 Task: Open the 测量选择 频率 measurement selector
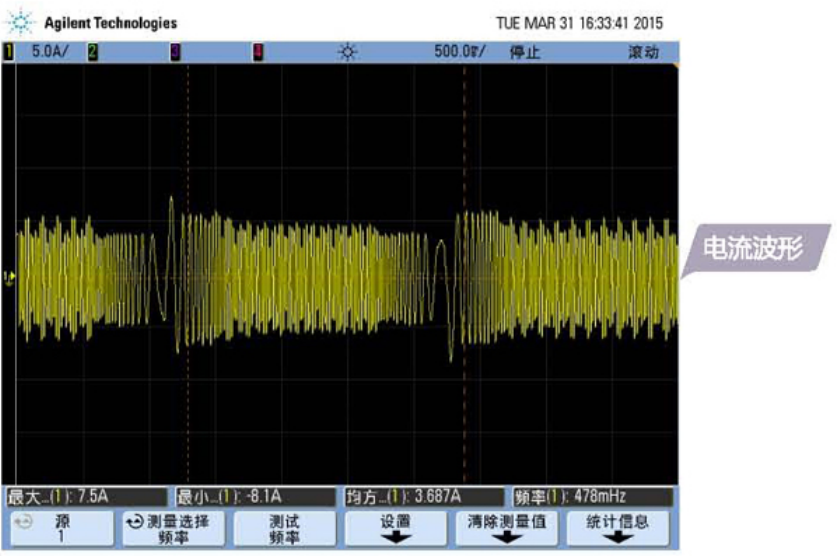click(172, 528)
